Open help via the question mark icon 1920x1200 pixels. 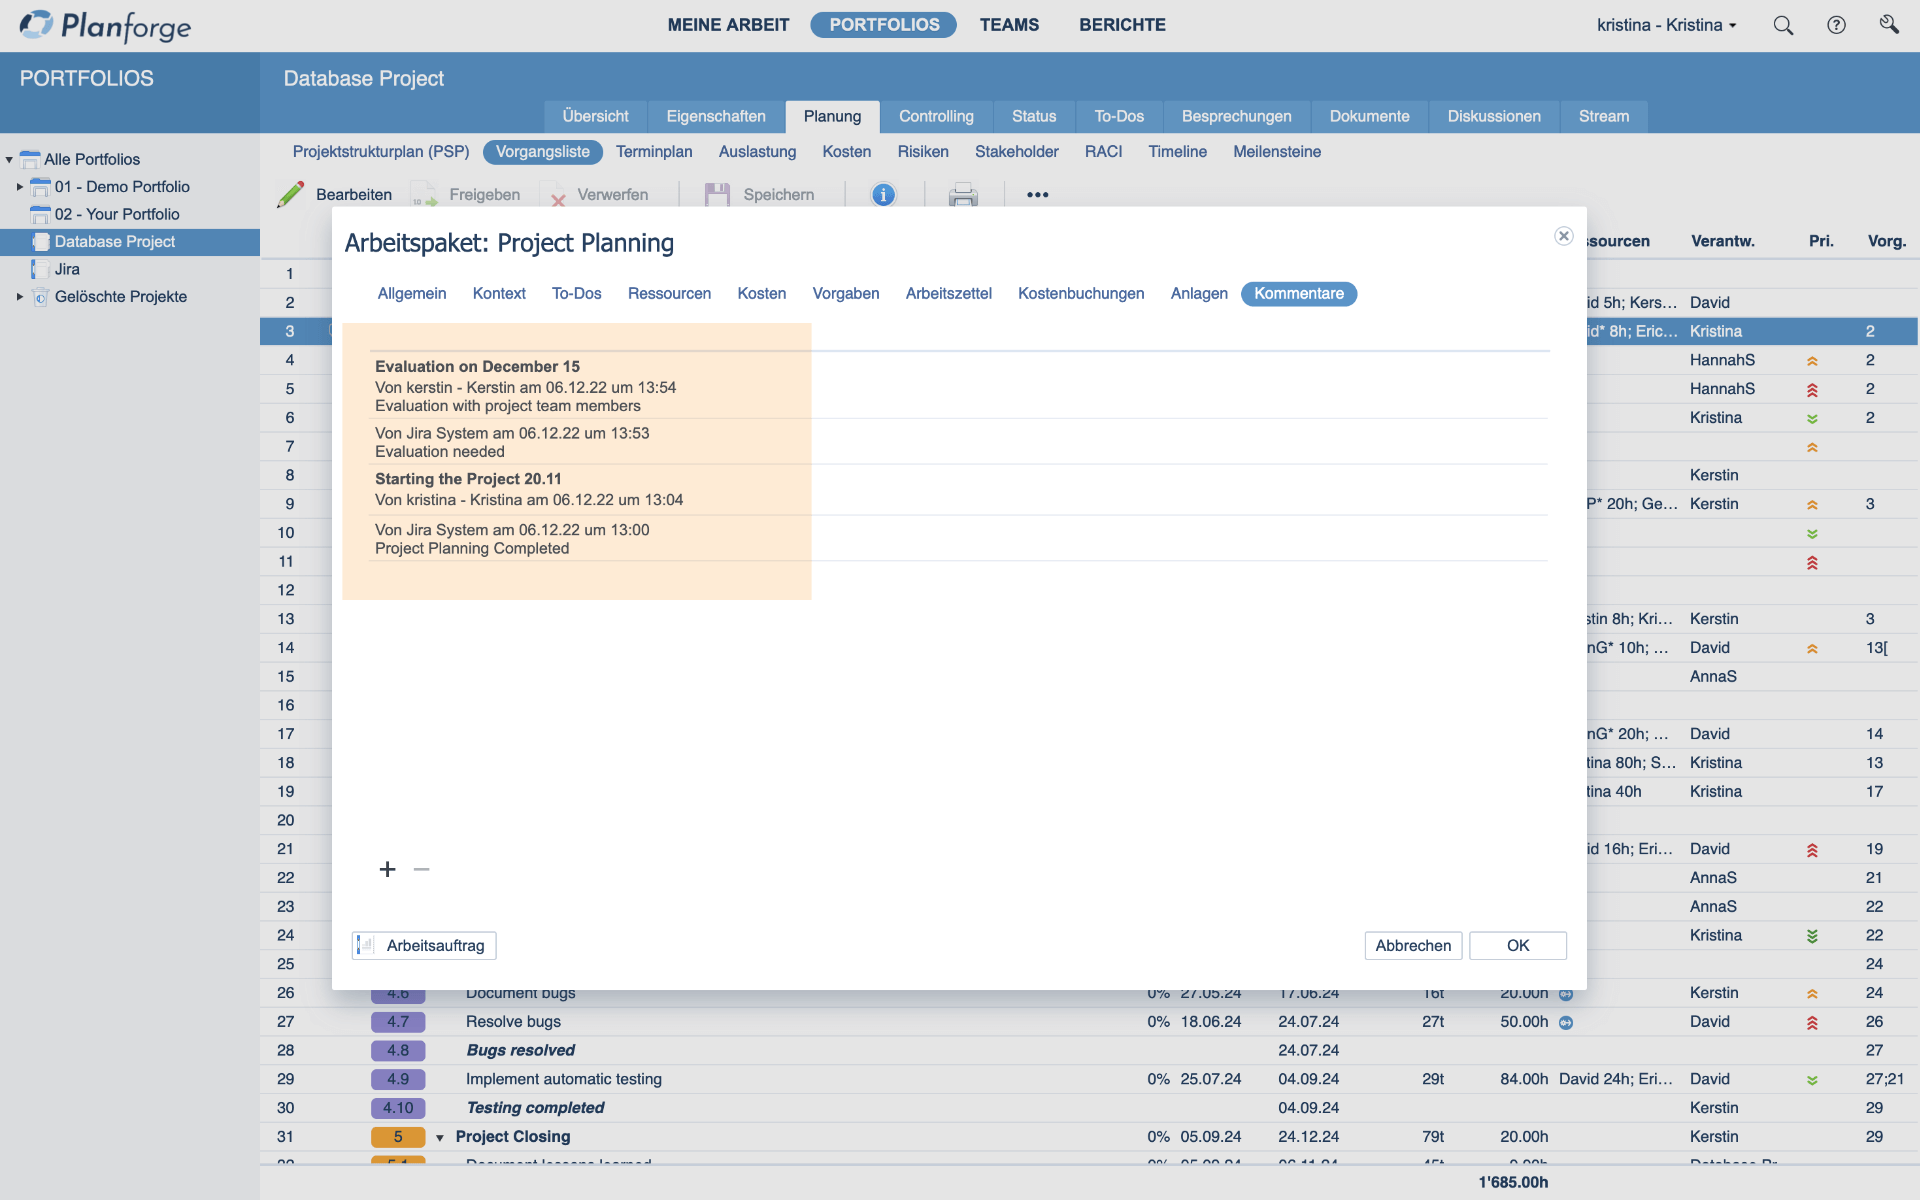click(1836, 25)
